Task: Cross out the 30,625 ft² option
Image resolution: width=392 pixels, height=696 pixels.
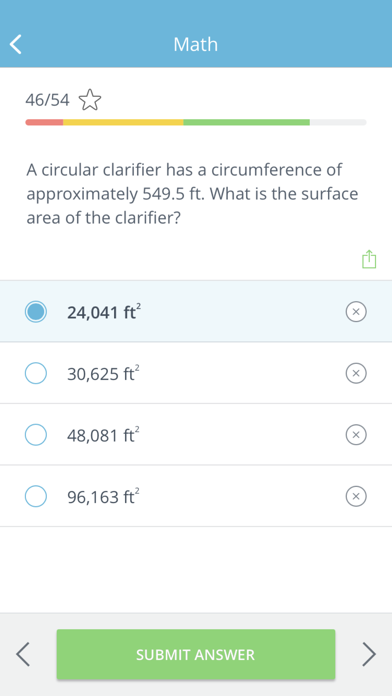Action: (356, 373)
